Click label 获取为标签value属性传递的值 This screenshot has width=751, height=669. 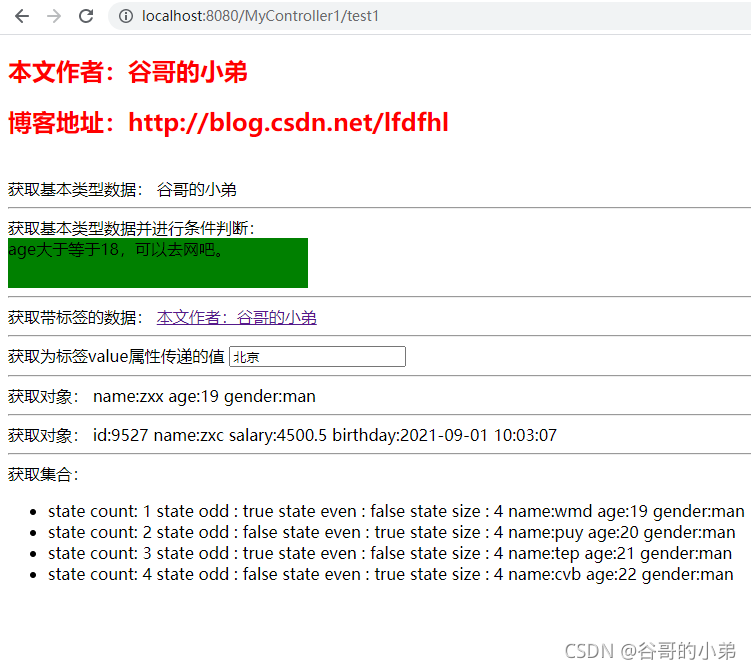click(x=116, y=357)
